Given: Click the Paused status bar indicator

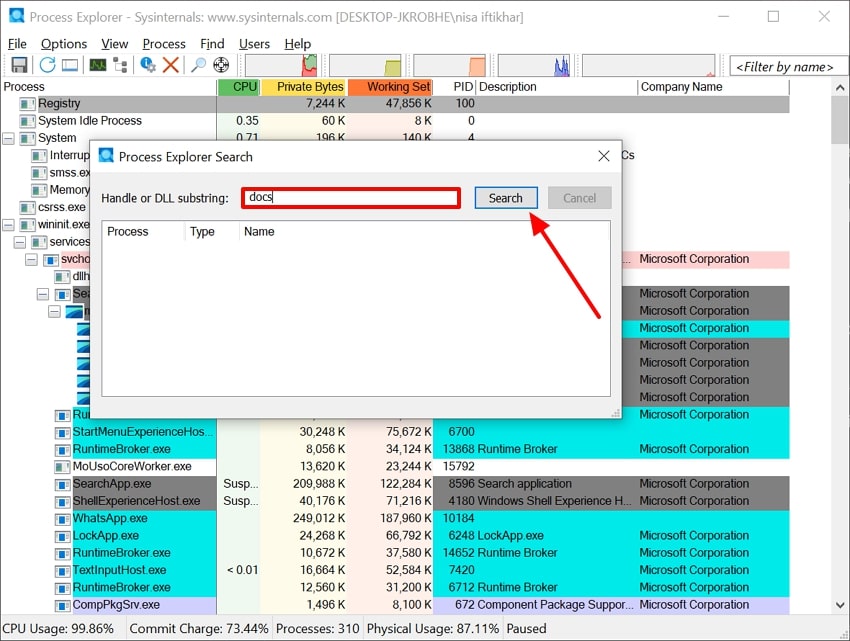Looking at the screenshot, I should click(x=526, y=629).
